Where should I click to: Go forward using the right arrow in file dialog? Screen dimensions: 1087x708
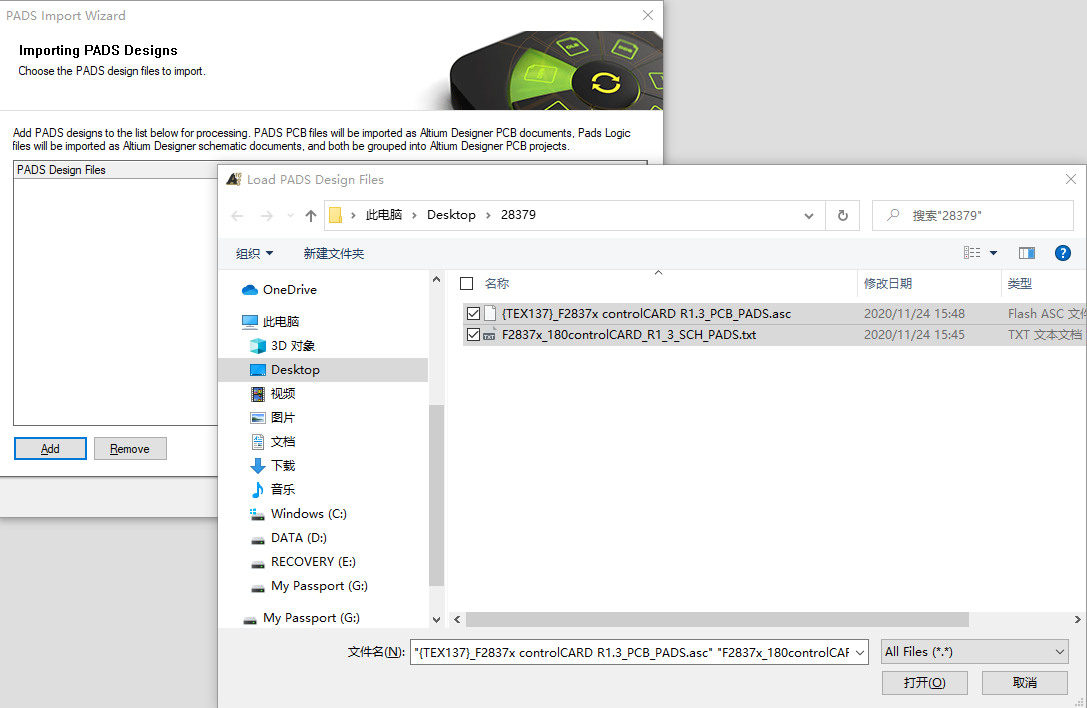tap(266, 216)
